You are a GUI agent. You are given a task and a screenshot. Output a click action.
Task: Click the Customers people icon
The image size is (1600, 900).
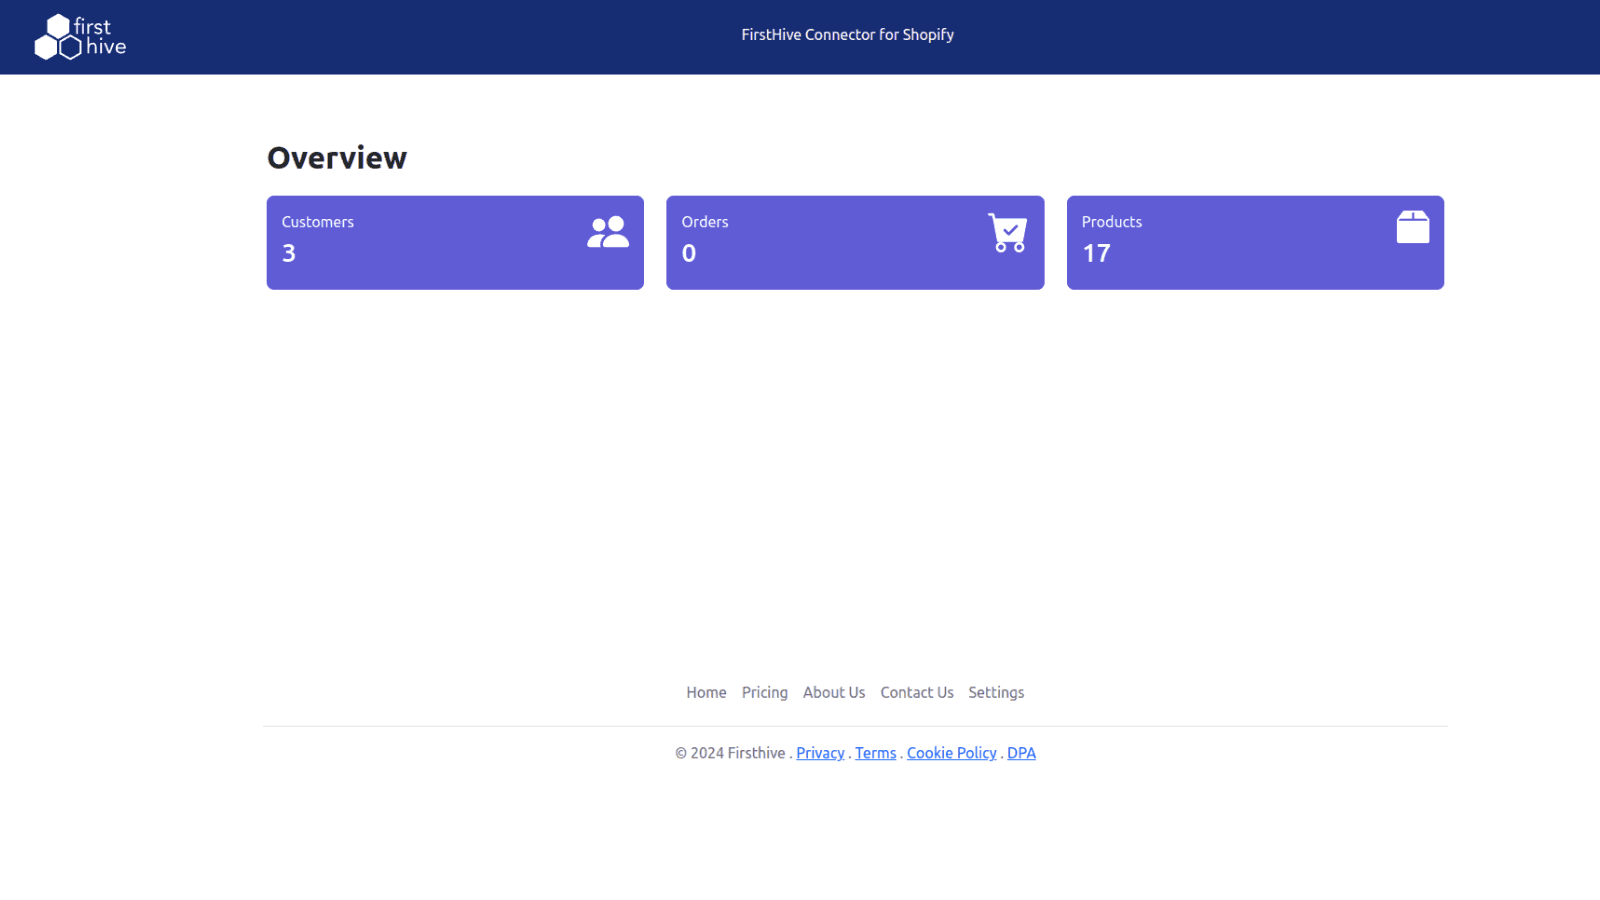607,230
